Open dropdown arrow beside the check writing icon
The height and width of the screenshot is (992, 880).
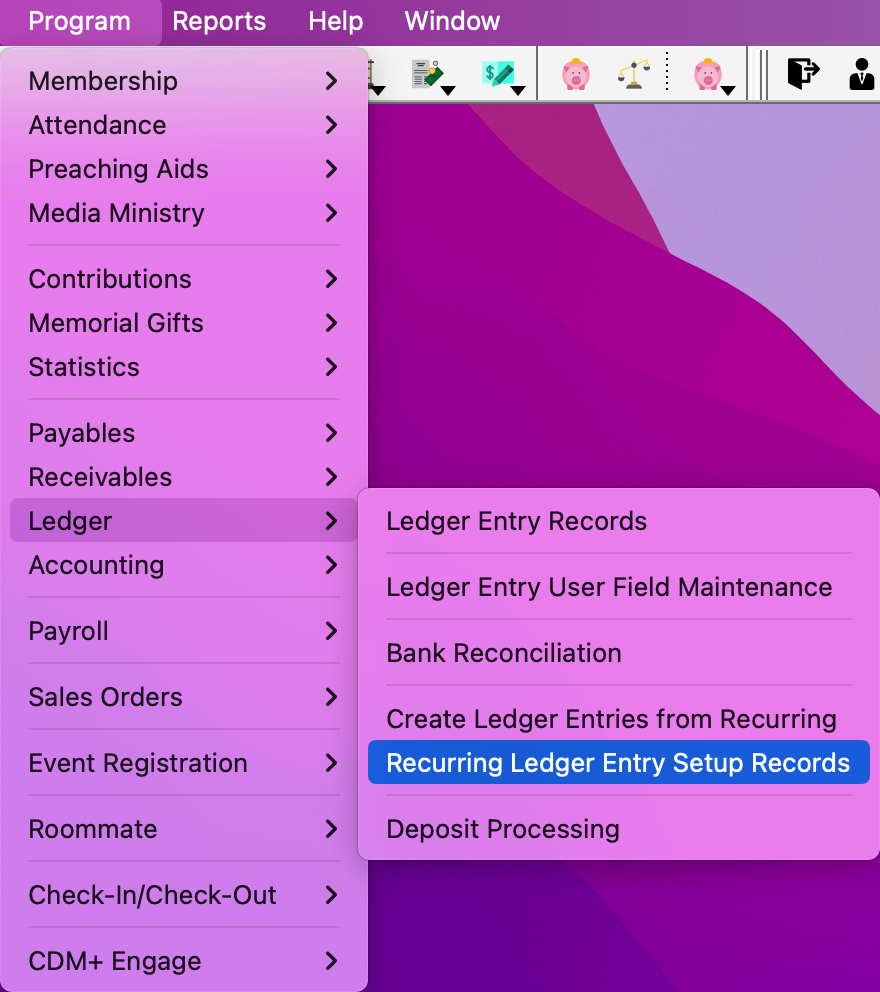(x=517, y=88)
